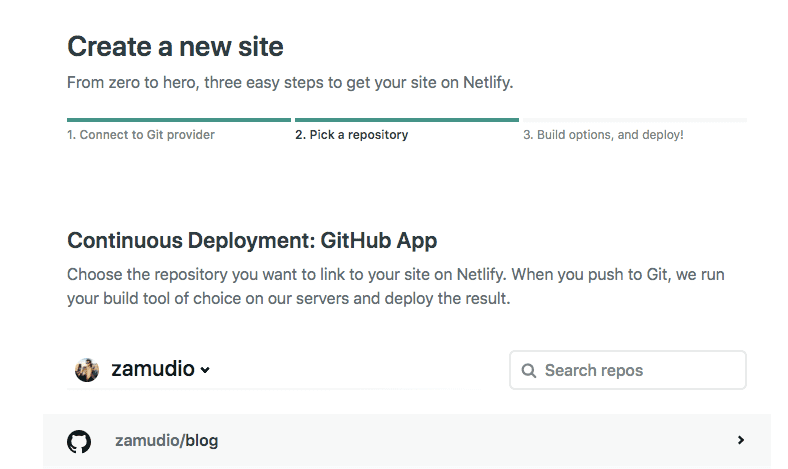The width and height of the screenshot is (788, 469).
Task: Go back to step 1 Connect to Git provider
Action: tap(141, 134)
